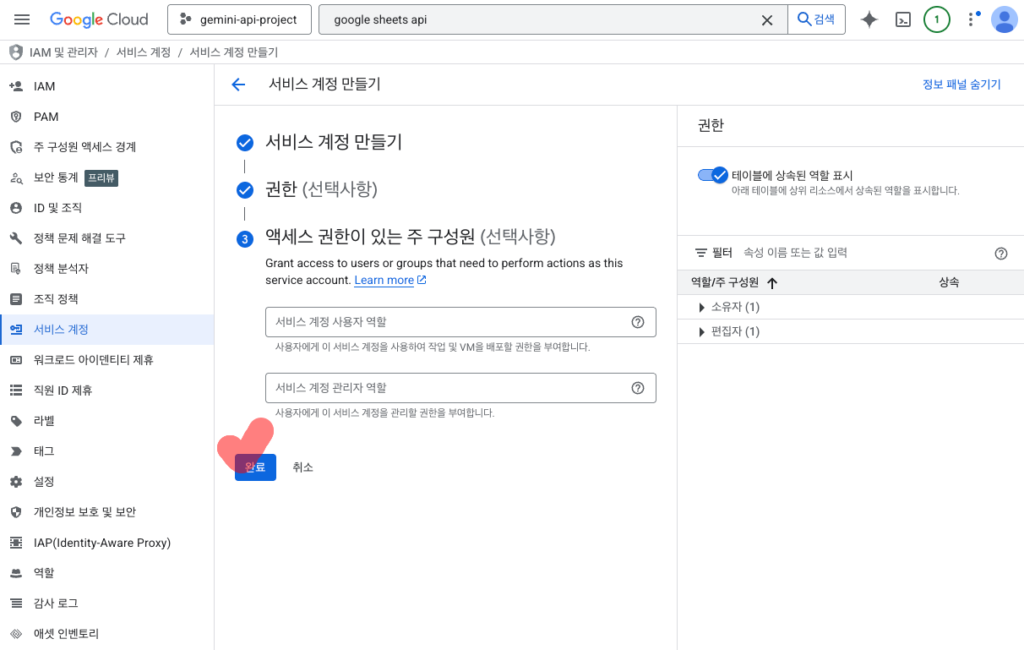Click help icon in 서비스 계정 사용자 역할 field
1024x650 pixels.
[637, 322]
